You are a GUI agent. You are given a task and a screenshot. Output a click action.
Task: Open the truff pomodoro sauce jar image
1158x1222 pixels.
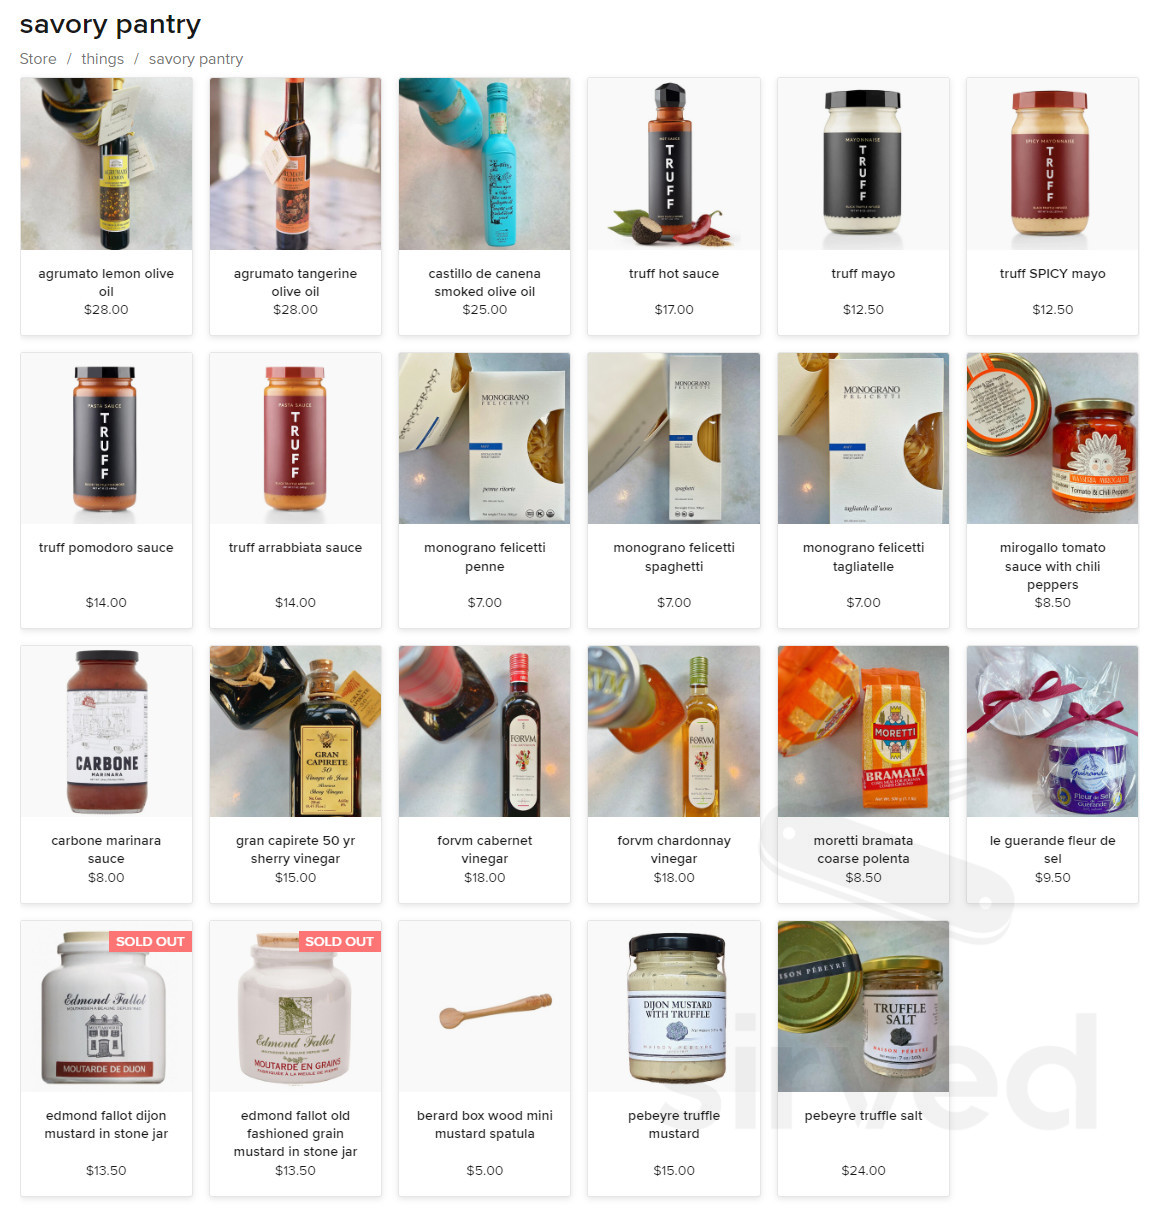tap(106, 438)
